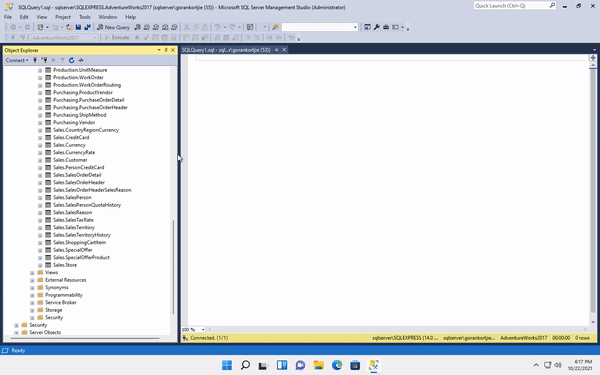Expand the Programmability folder node
The image size is (600, 375).
point(32,295)
